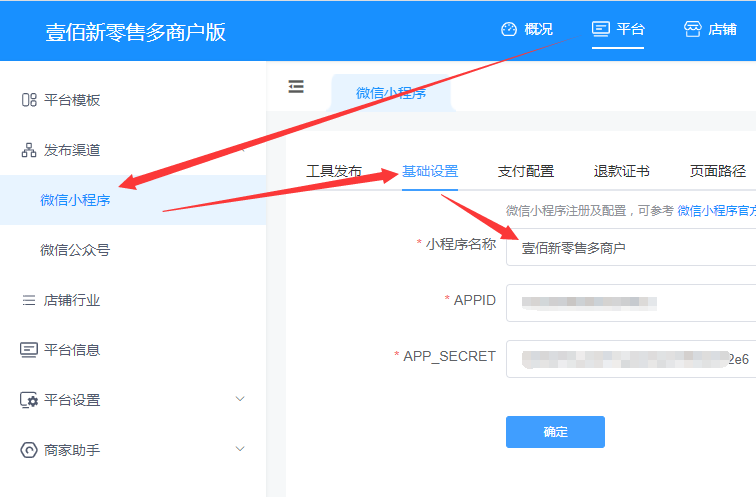
Task: Switch to the 支付配置 tab
Action: pyautogui.click(x=526, y=171)
